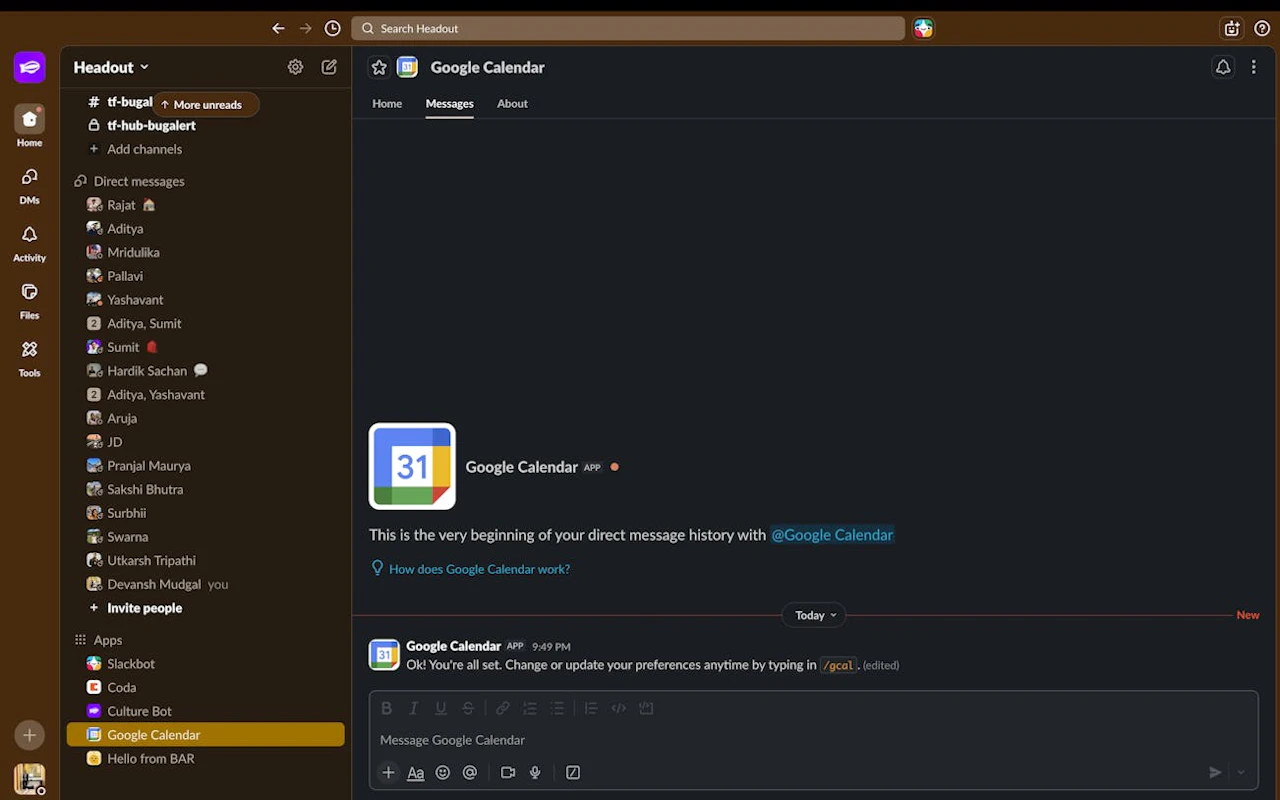Mention someone with the @ icon
The image size is (1280, 800).
pyautogui.click(x=470, y=772)
